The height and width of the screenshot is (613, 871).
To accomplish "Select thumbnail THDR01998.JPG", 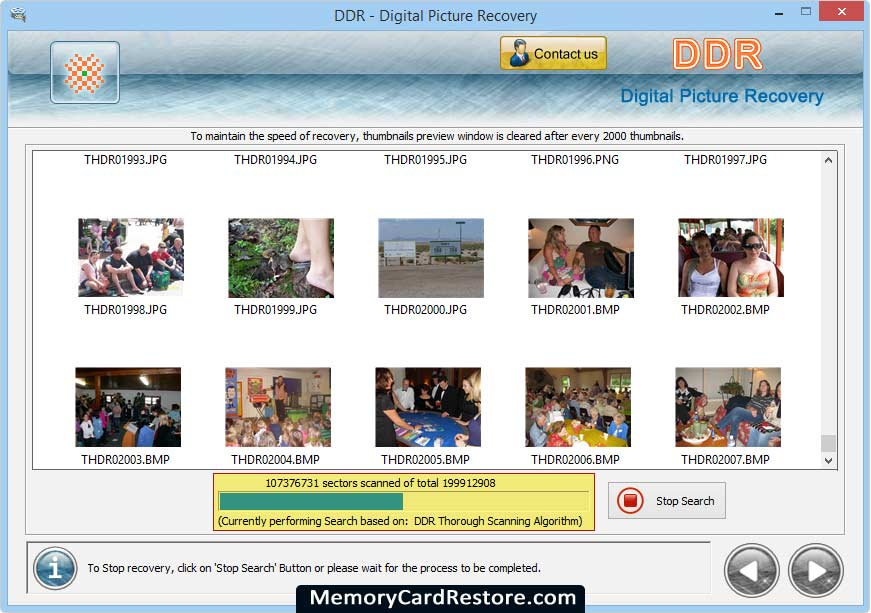I will (131, 257).
